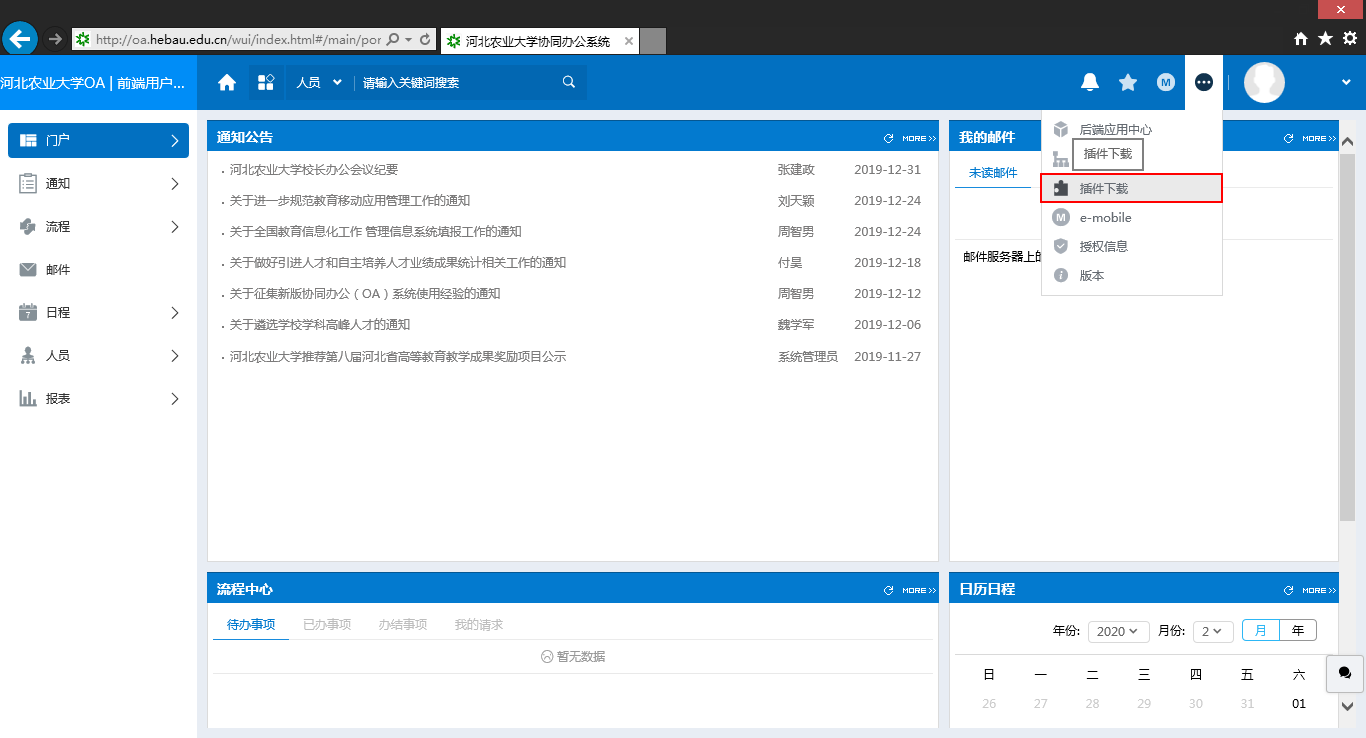1366x738 pixels.
Task: Open favorites star in OA header
Action: pyautogui.click(x=1128, y=82)
